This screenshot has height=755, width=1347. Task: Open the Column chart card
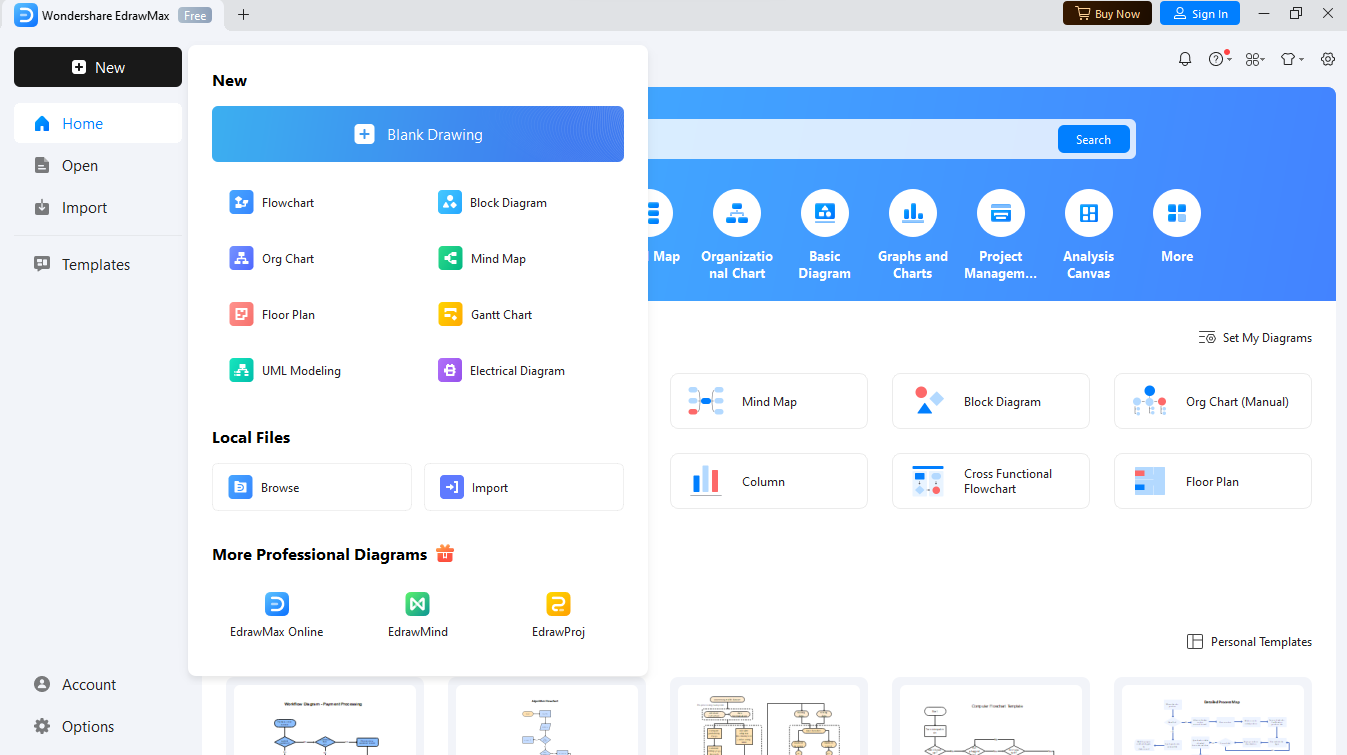pyautogui.click(x=769, y=481)
